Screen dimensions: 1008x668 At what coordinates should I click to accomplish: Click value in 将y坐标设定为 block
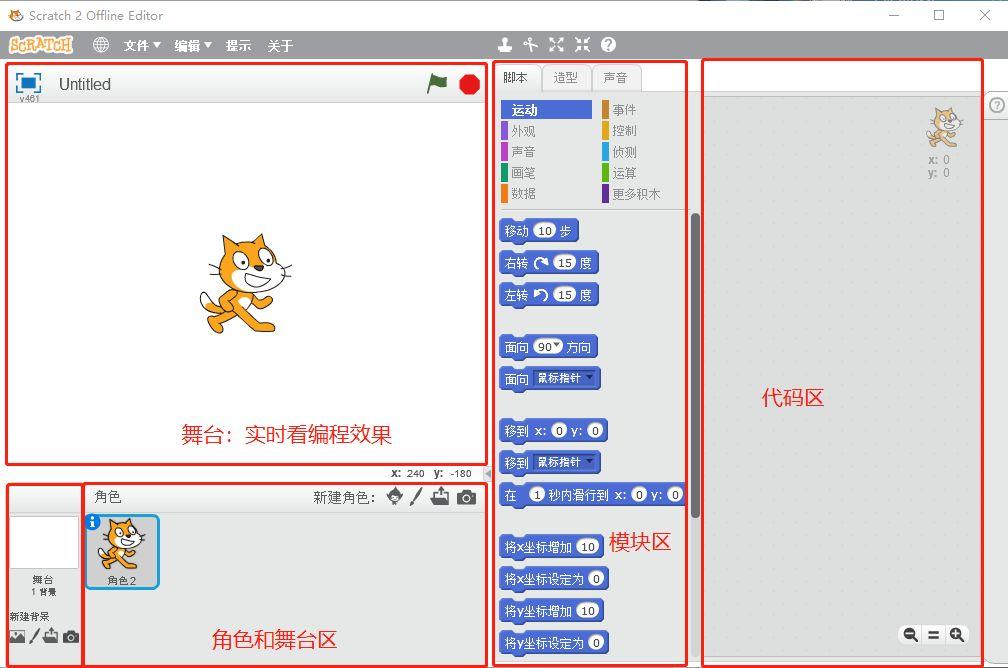point(596,642)
